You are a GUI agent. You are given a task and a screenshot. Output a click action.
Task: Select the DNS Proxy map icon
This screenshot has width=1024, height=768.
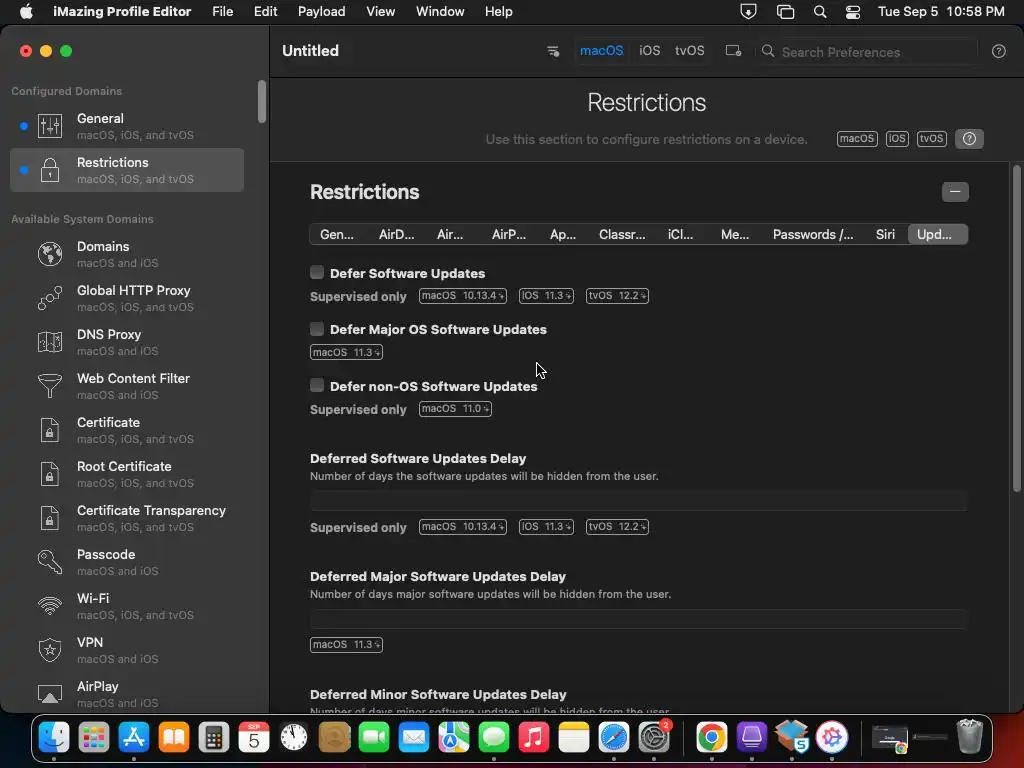[50, 342]
